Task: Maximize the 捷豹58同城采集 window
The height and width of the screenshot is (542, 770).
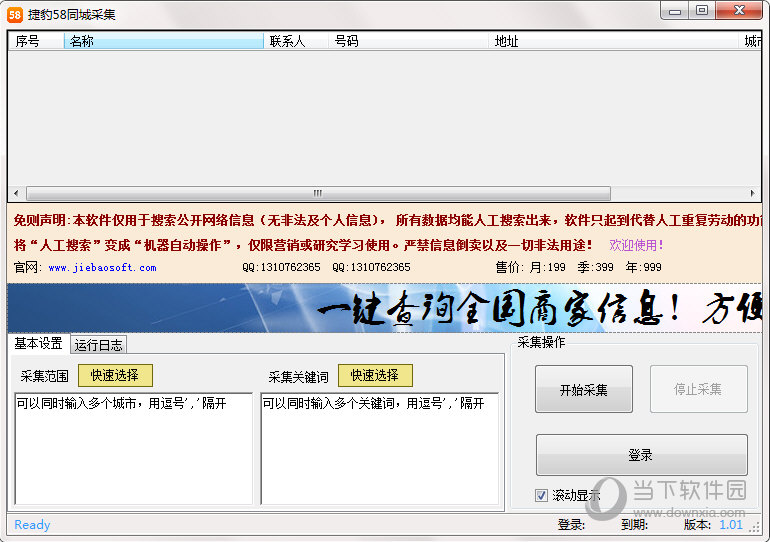Action: [x=702, y=11]
